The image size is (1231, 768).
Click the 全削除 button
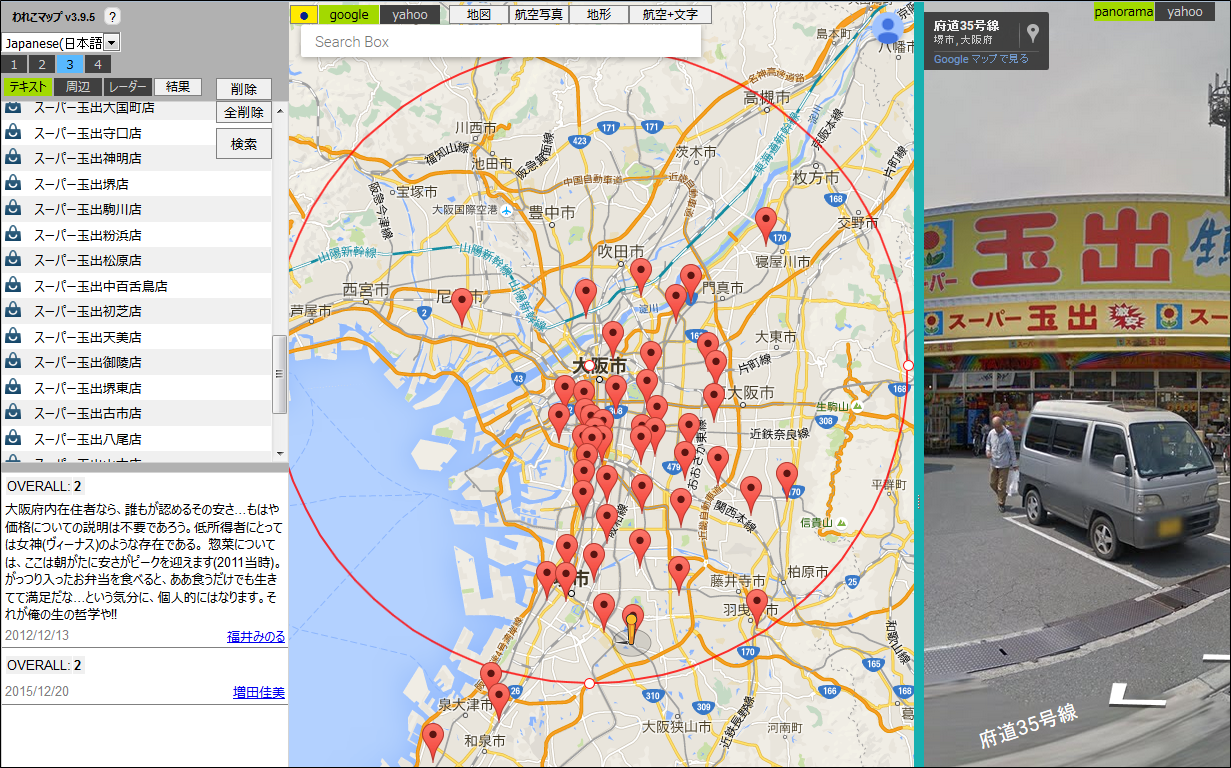pyautogui.click(x=244, y=112)
